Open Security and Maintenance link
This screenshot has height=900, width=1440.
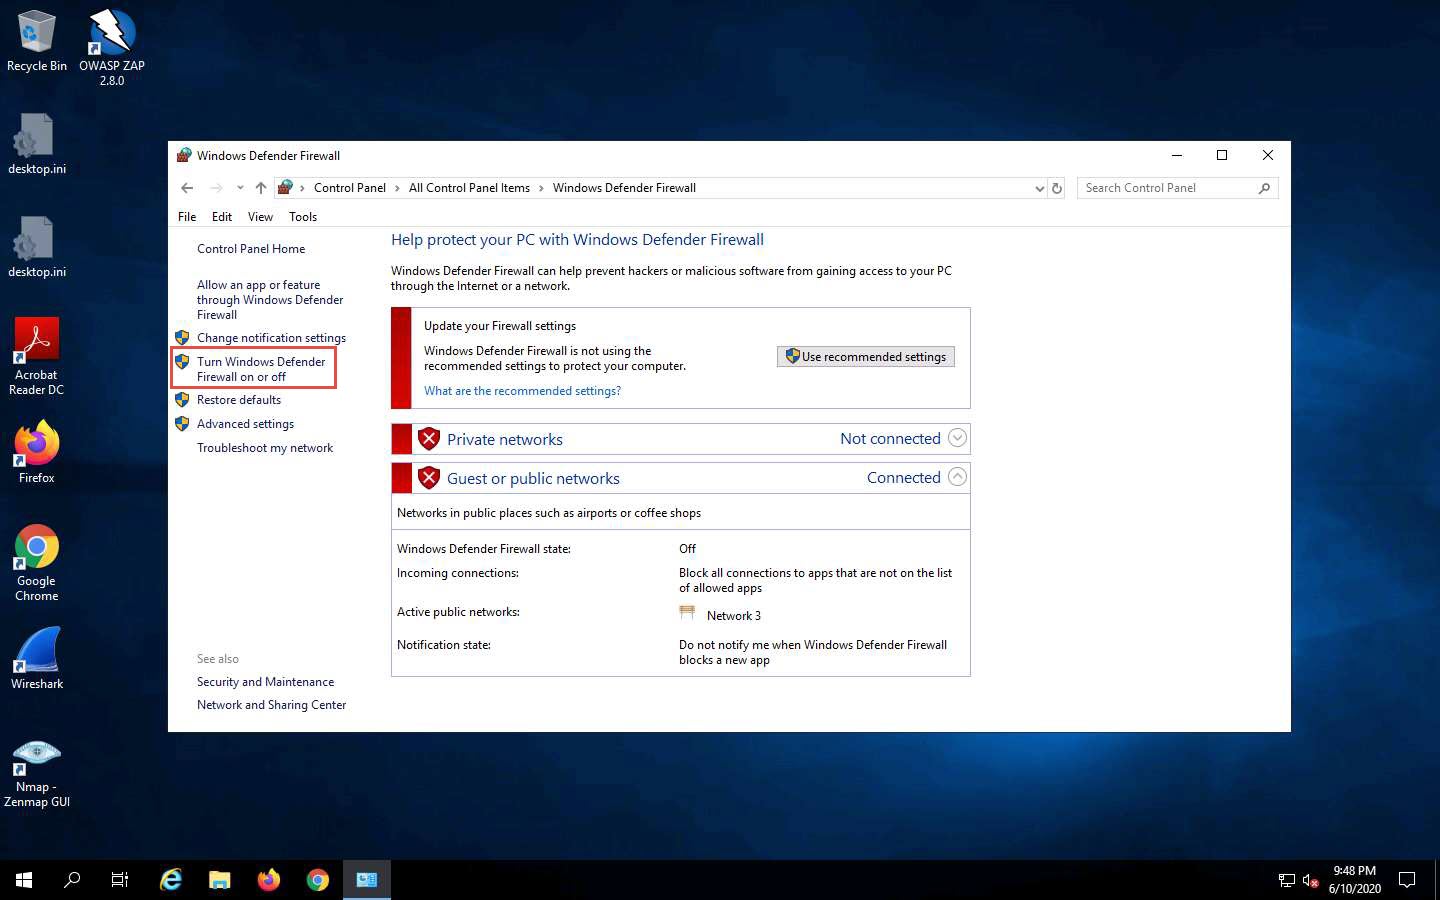tap(265, 682)
